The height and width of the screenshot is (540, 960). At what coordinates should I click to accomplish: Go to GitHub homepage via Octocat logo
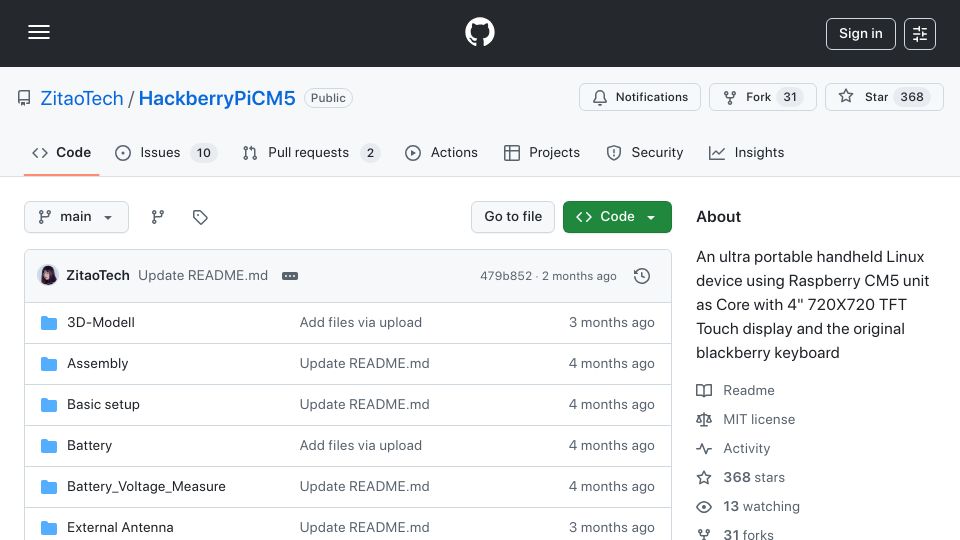479,32
